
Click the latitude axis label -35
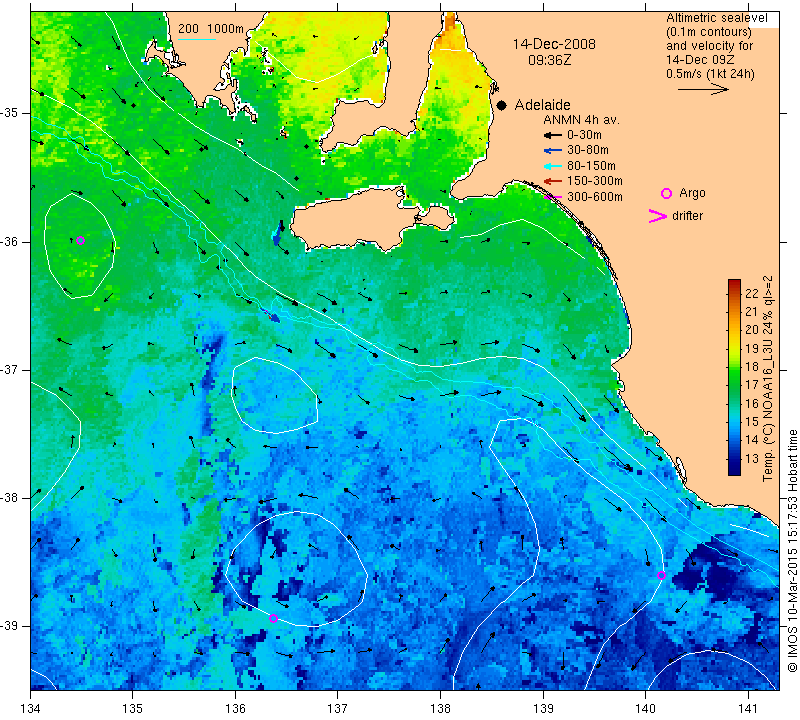coord(12,113)
